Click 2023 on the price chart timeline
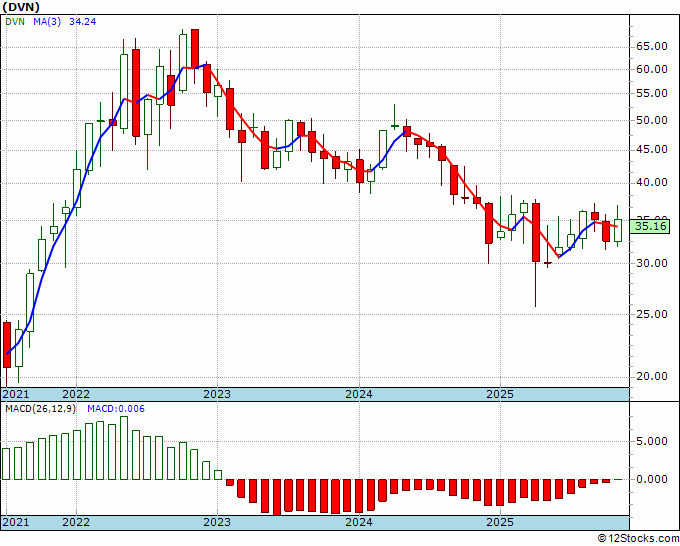The width and height of the screenshot is (680, 546). click(x=217, y=394)
